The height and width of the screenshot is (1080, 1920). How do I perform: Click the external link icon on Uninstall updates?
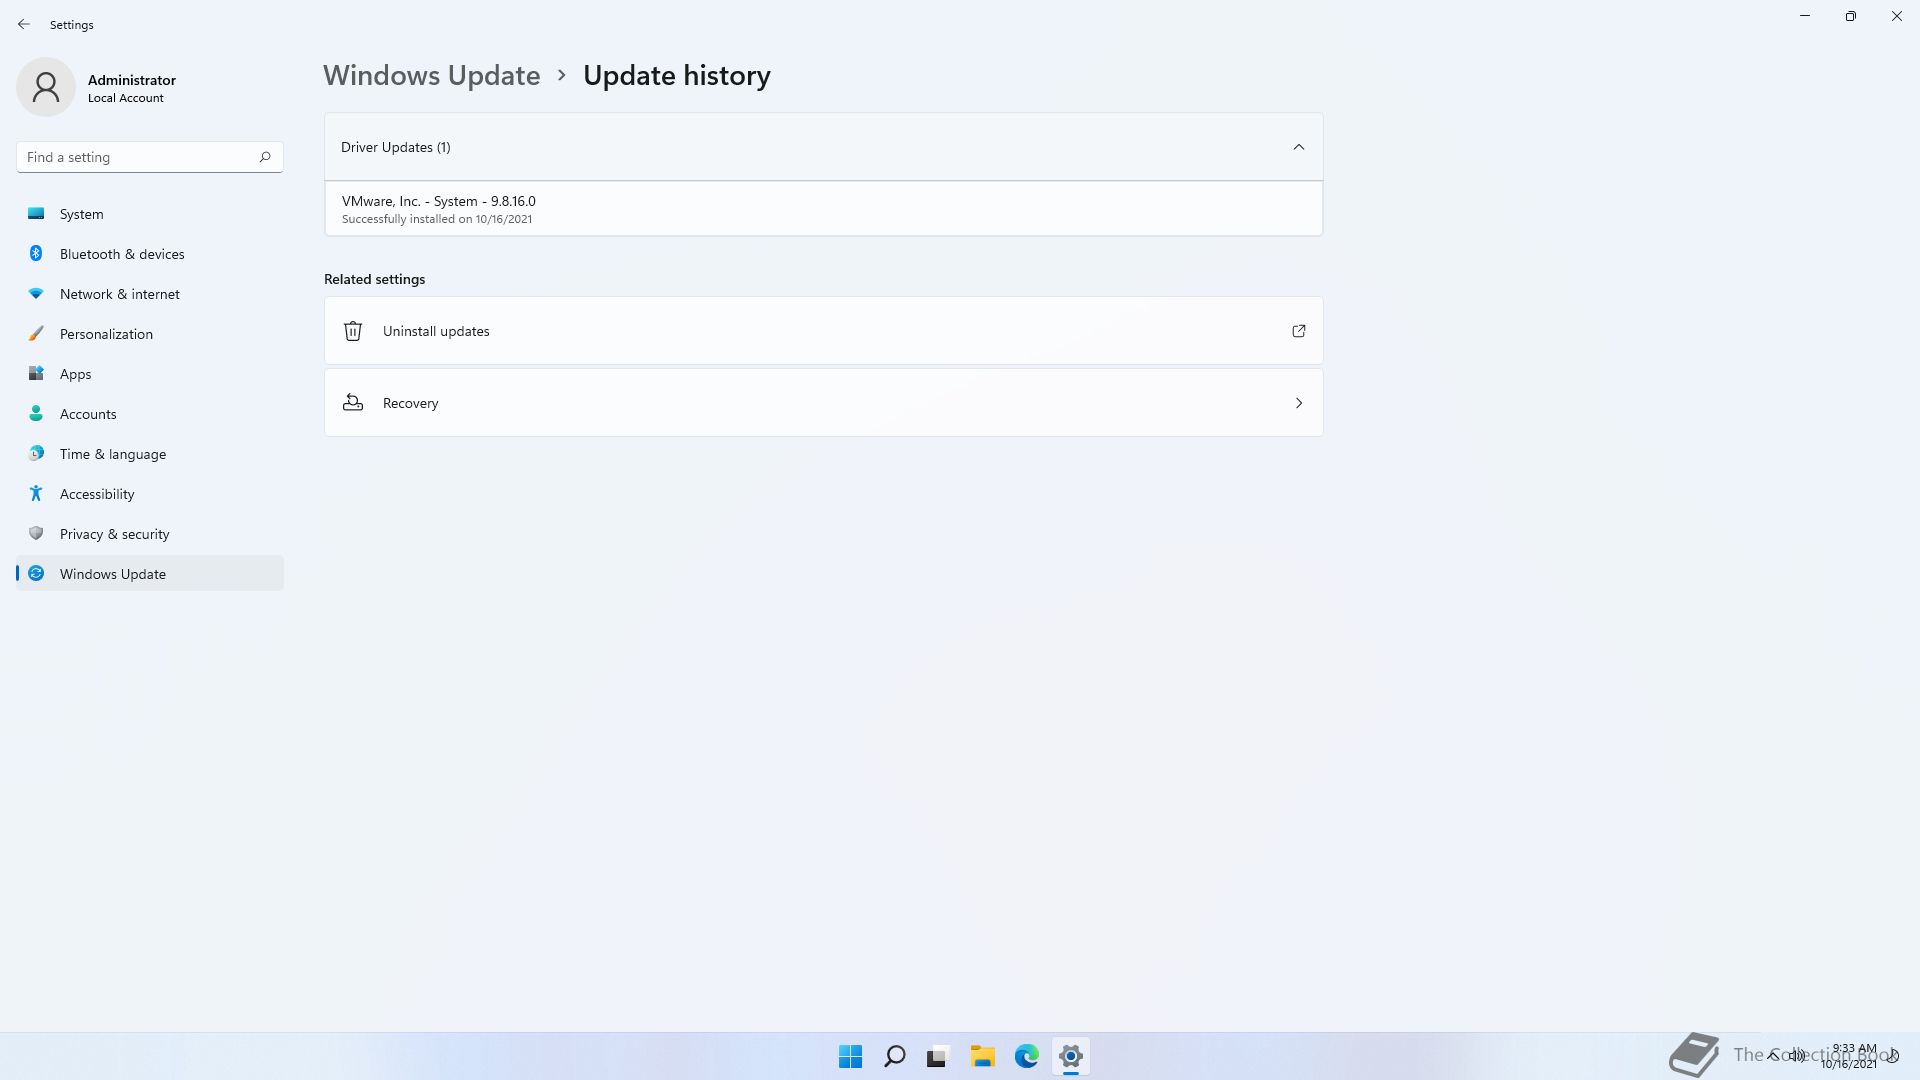click(1299, 331)
